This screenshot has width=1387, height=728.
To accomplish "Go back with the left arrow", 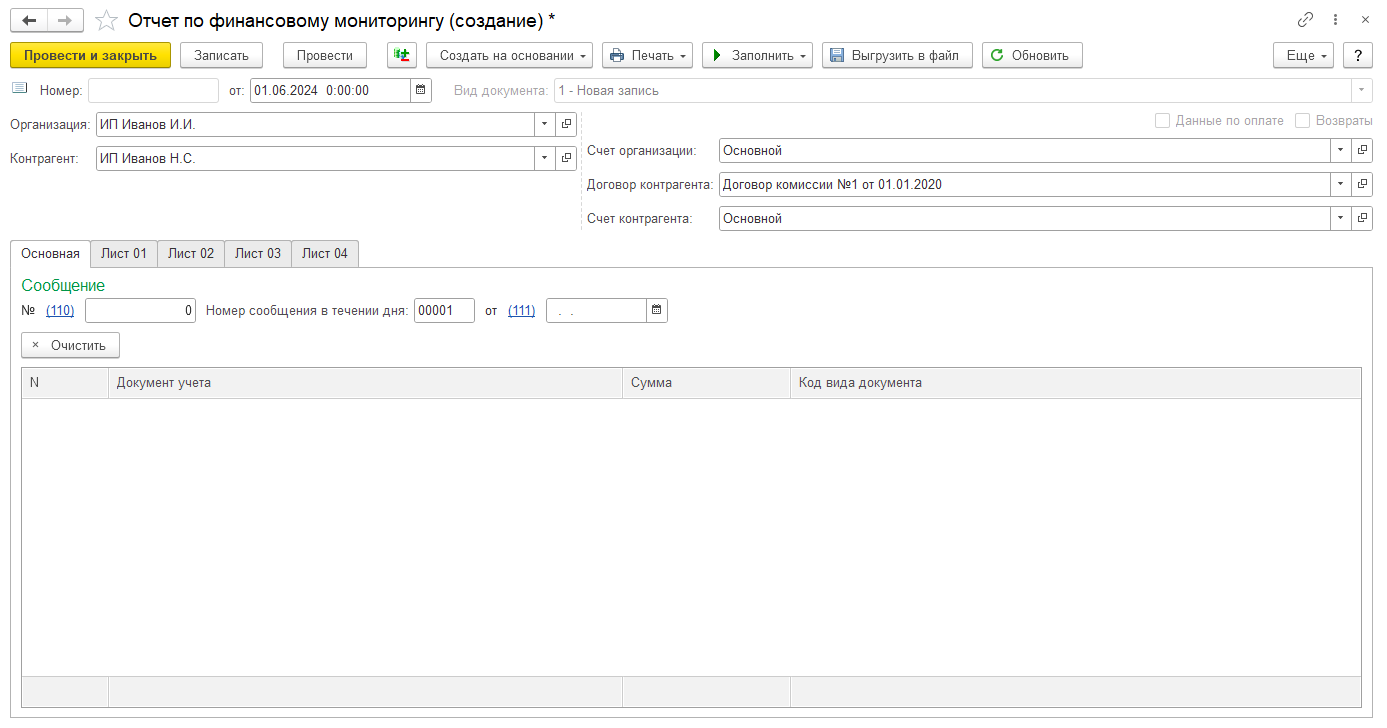I will 29,20.
